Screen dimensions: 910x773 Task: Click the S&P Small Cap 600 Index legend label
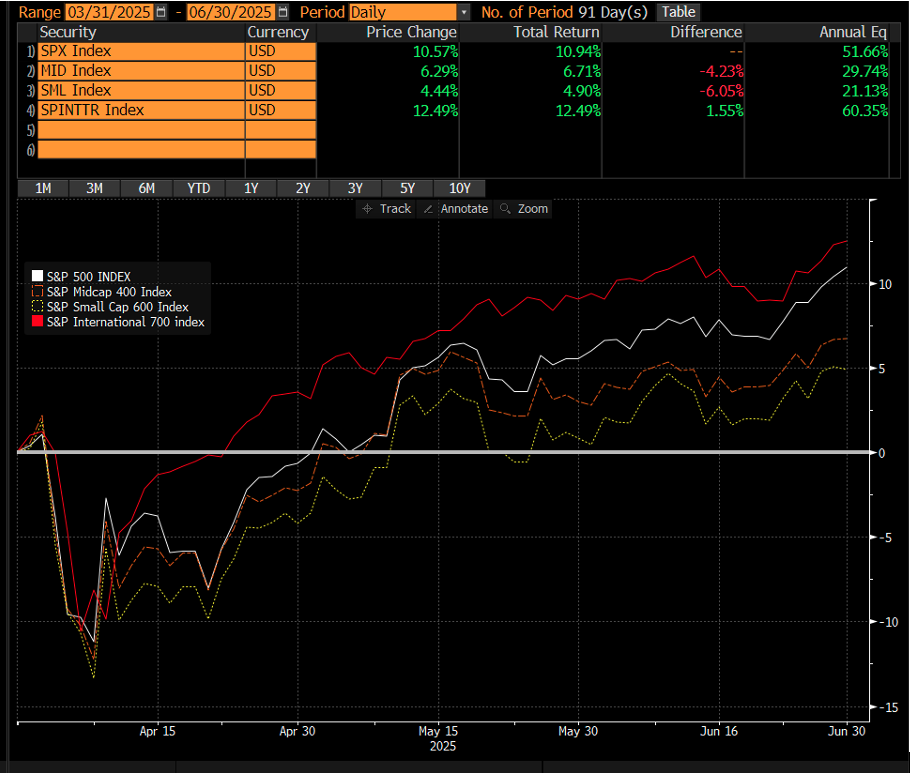(118, 307)
